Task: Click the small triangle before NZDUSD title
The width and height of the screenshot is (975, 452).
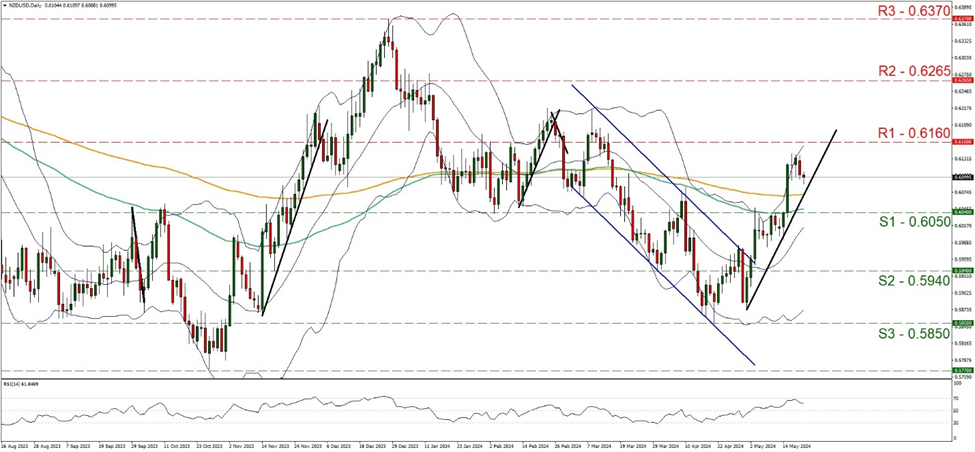Action: (4, 6)
